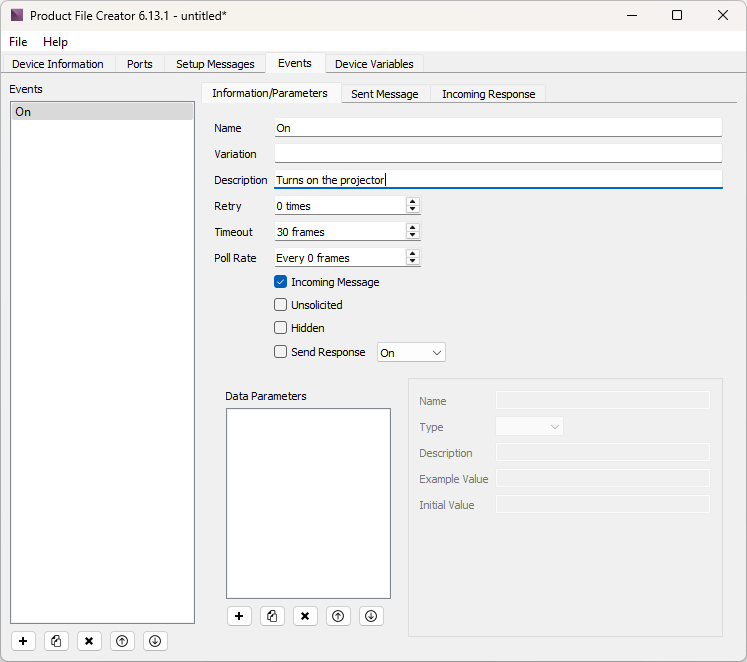Image resolution: width=747 pixels, height=662 pixels.
Task: Open the File menu
Action: point(18,42)
